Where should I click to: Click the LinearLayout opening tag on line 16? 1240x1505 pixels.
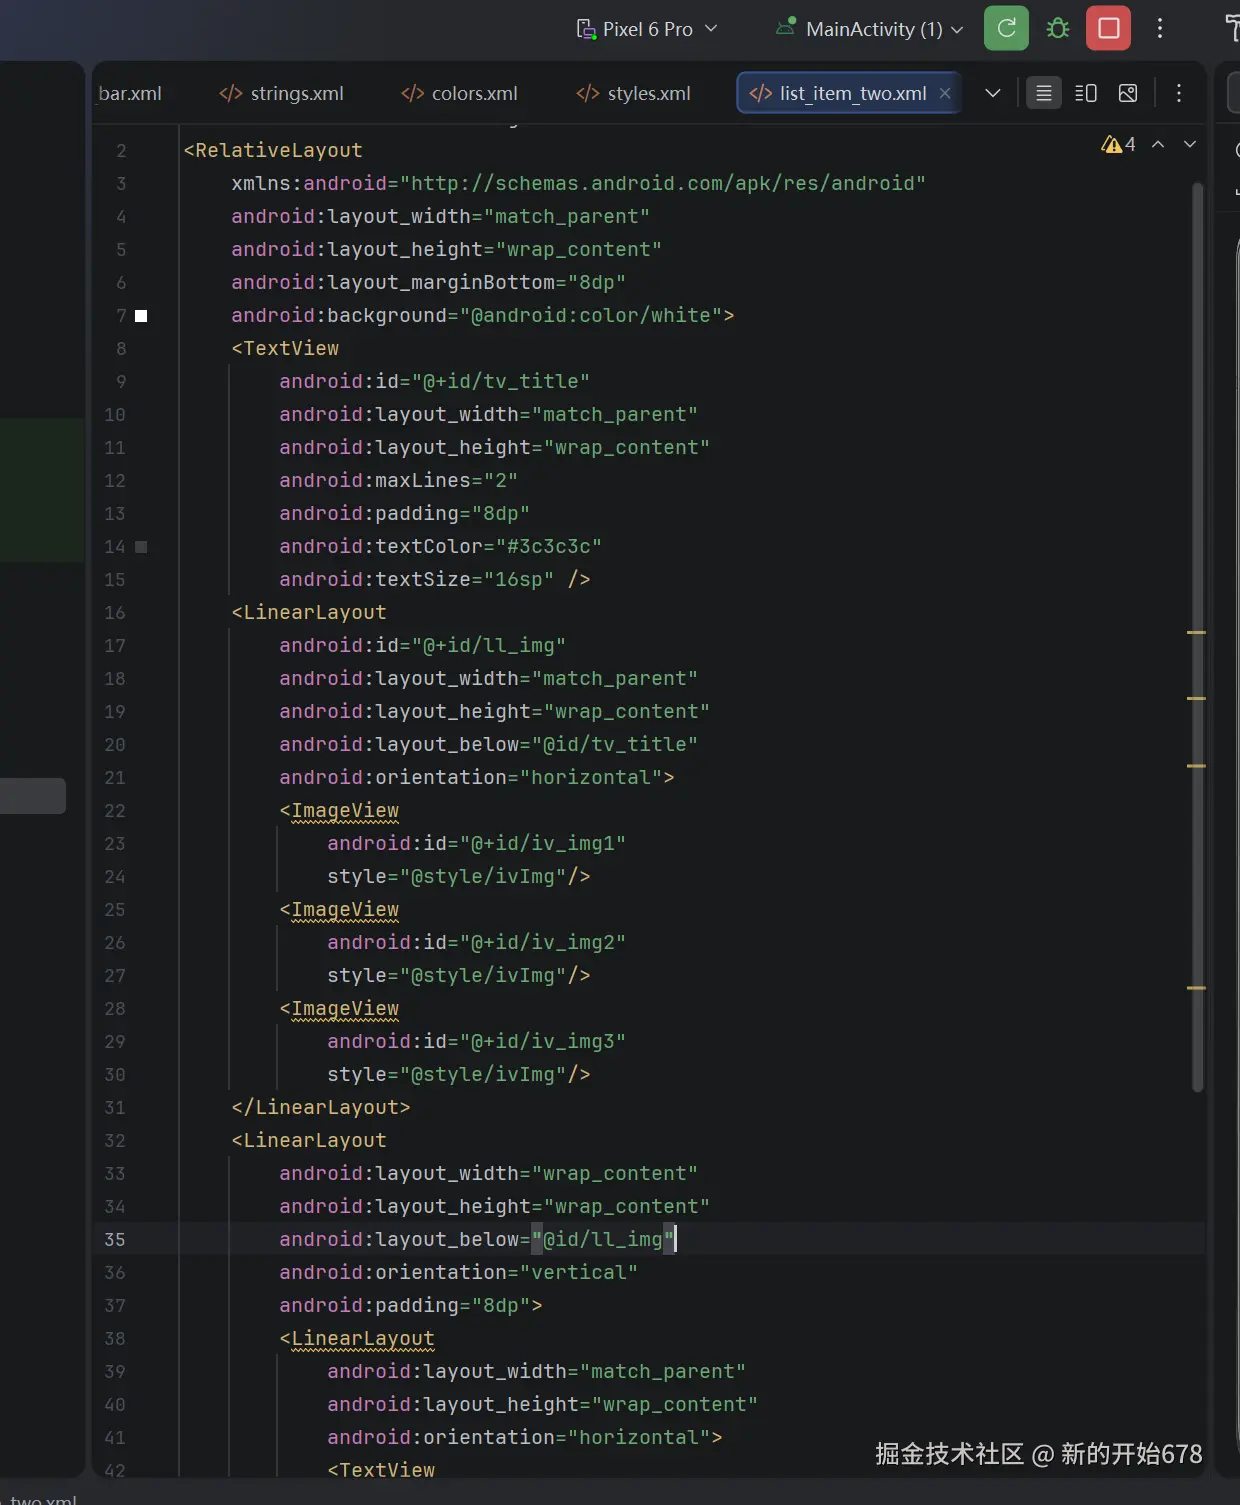[x=309, y=612]
